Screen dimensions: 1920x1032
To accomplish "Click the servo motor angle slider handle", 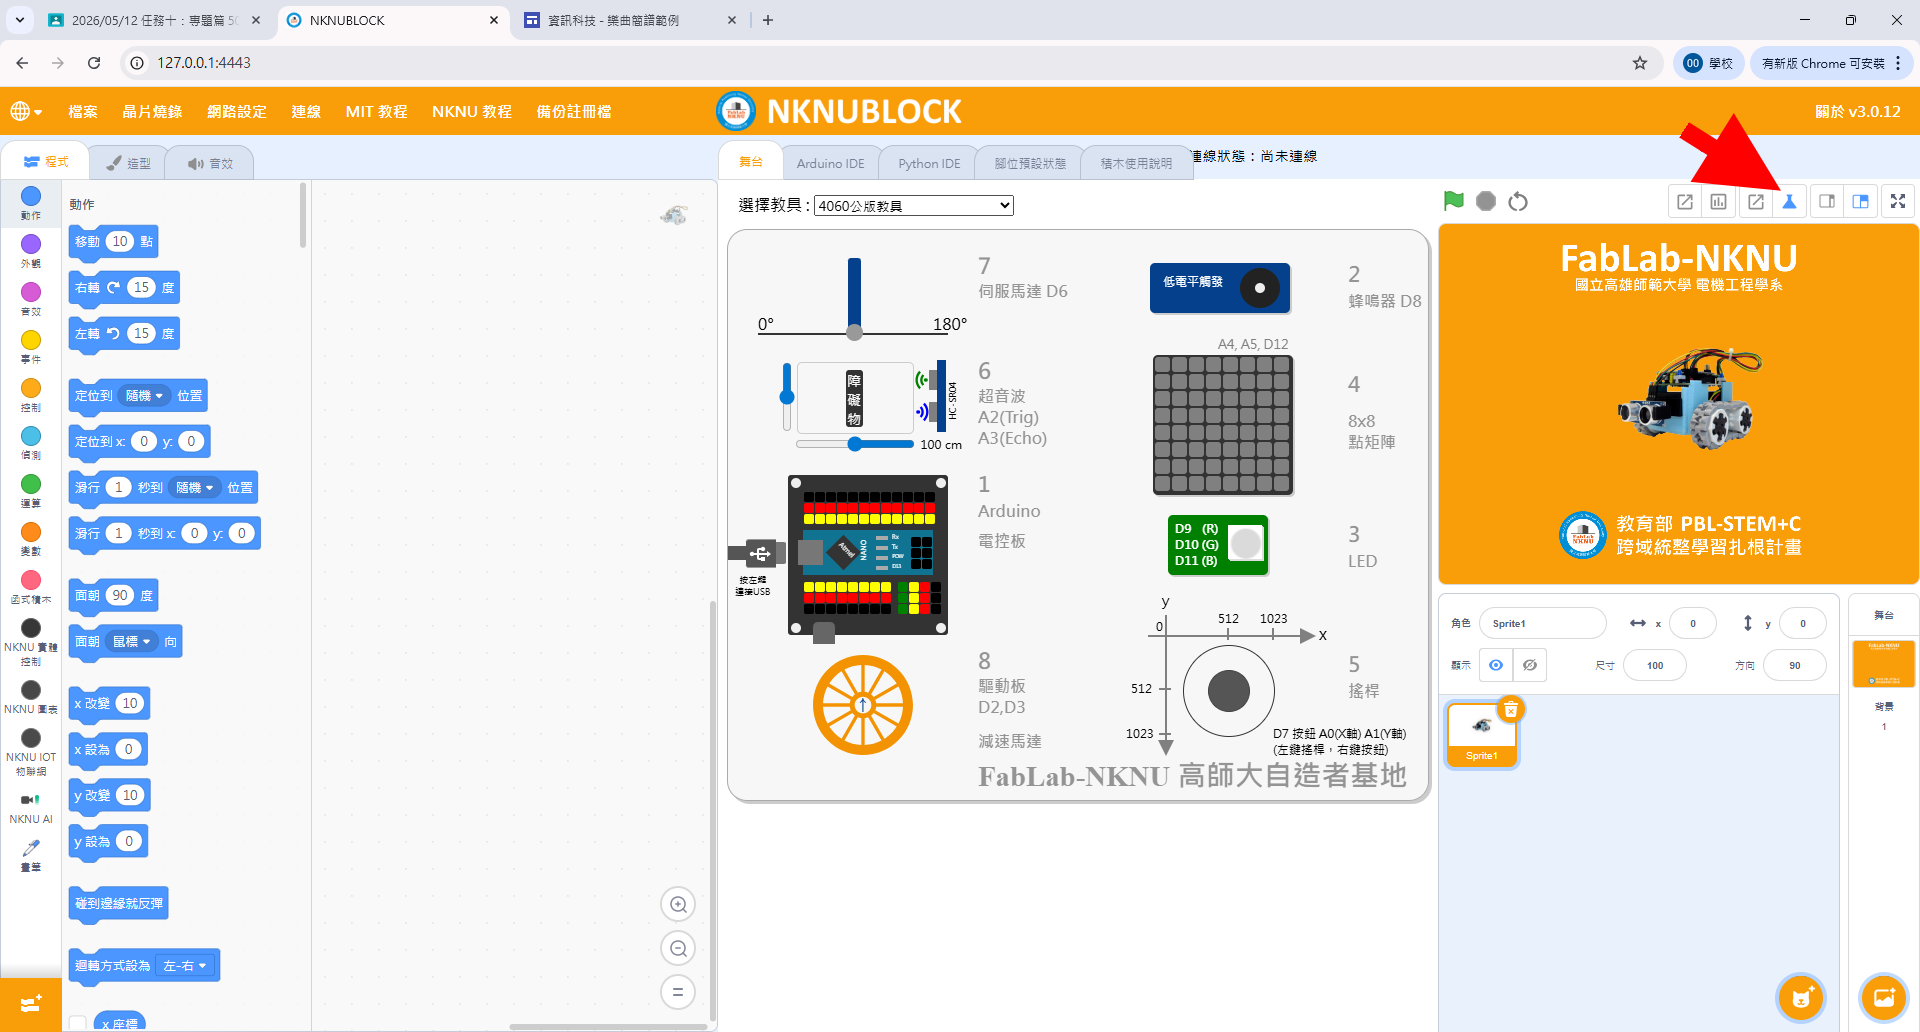I will tap(854, 332).
